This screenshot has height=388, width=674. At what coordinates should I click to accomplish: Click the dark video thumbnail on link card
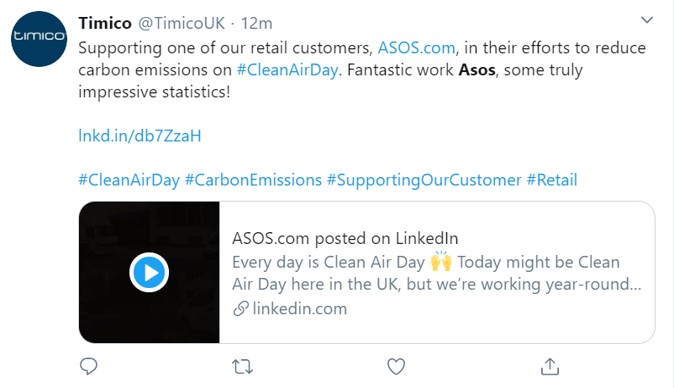click(x=149, y=272)
